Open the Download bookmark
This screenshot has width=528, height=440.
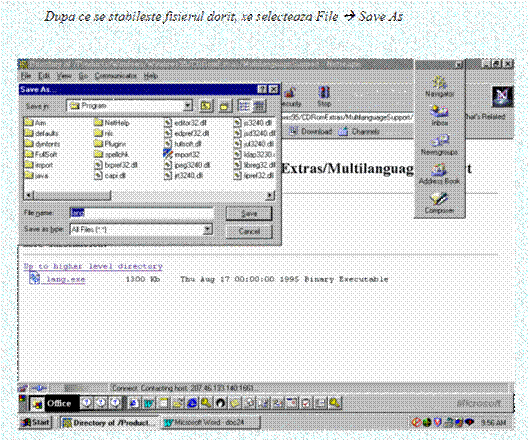coord(310,131)
